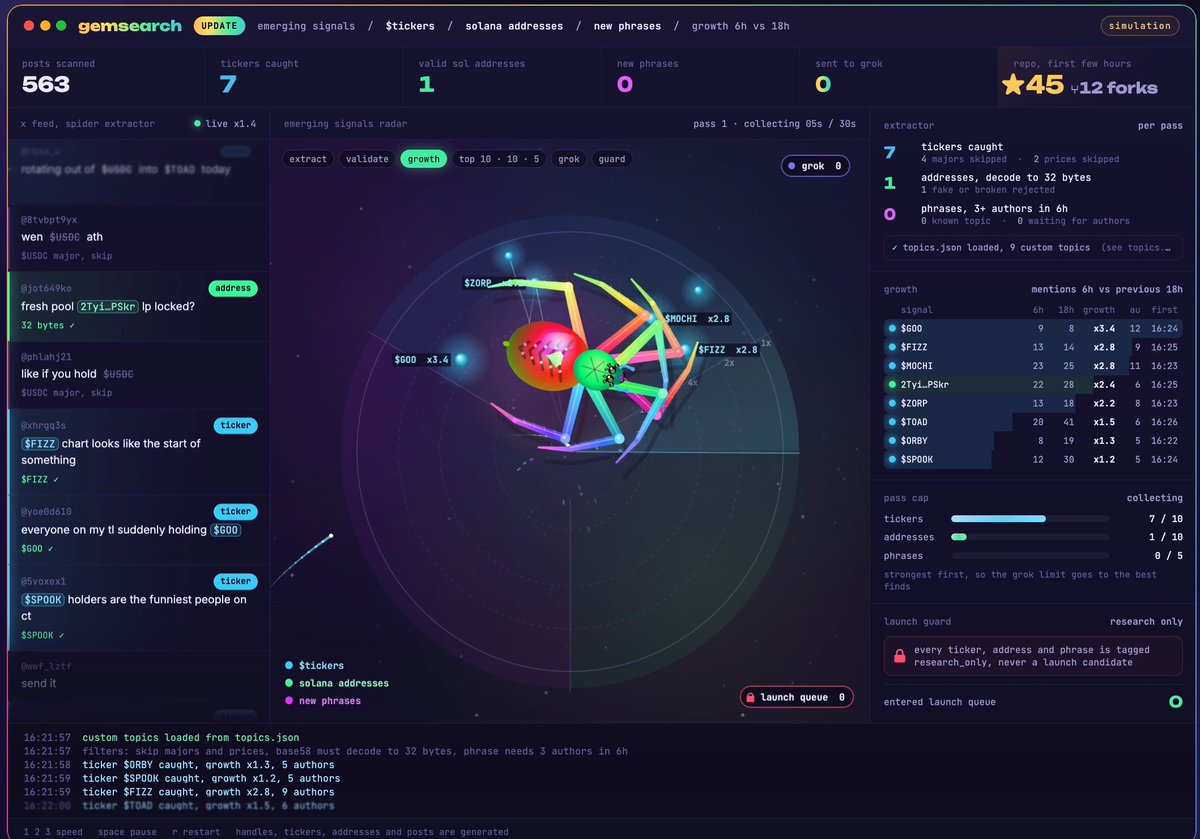This screenshot has height=839, width=1200.
Task: Select the $ORBY row in the growth table
Action: click(x=1034, y=440)
